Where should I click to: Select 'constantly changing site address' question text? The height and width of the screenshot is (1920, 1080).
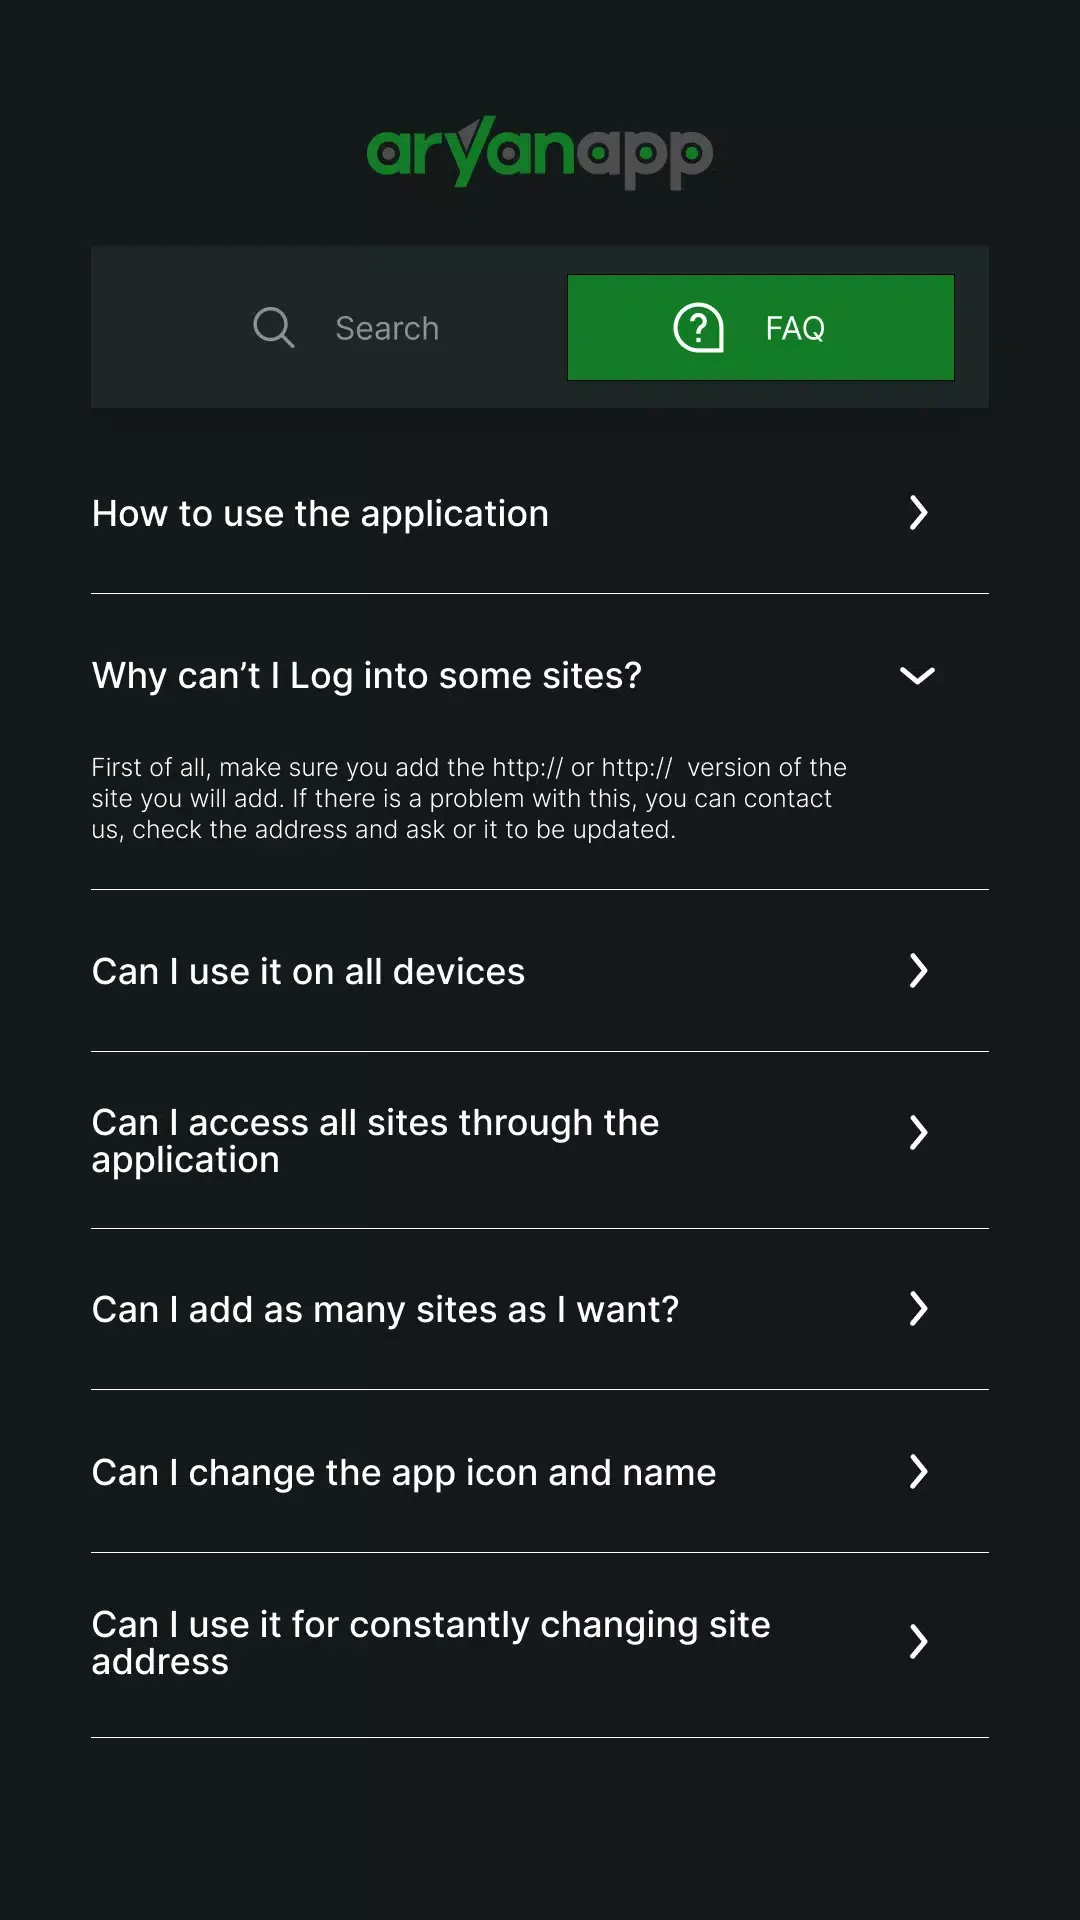coord(430,1643)
